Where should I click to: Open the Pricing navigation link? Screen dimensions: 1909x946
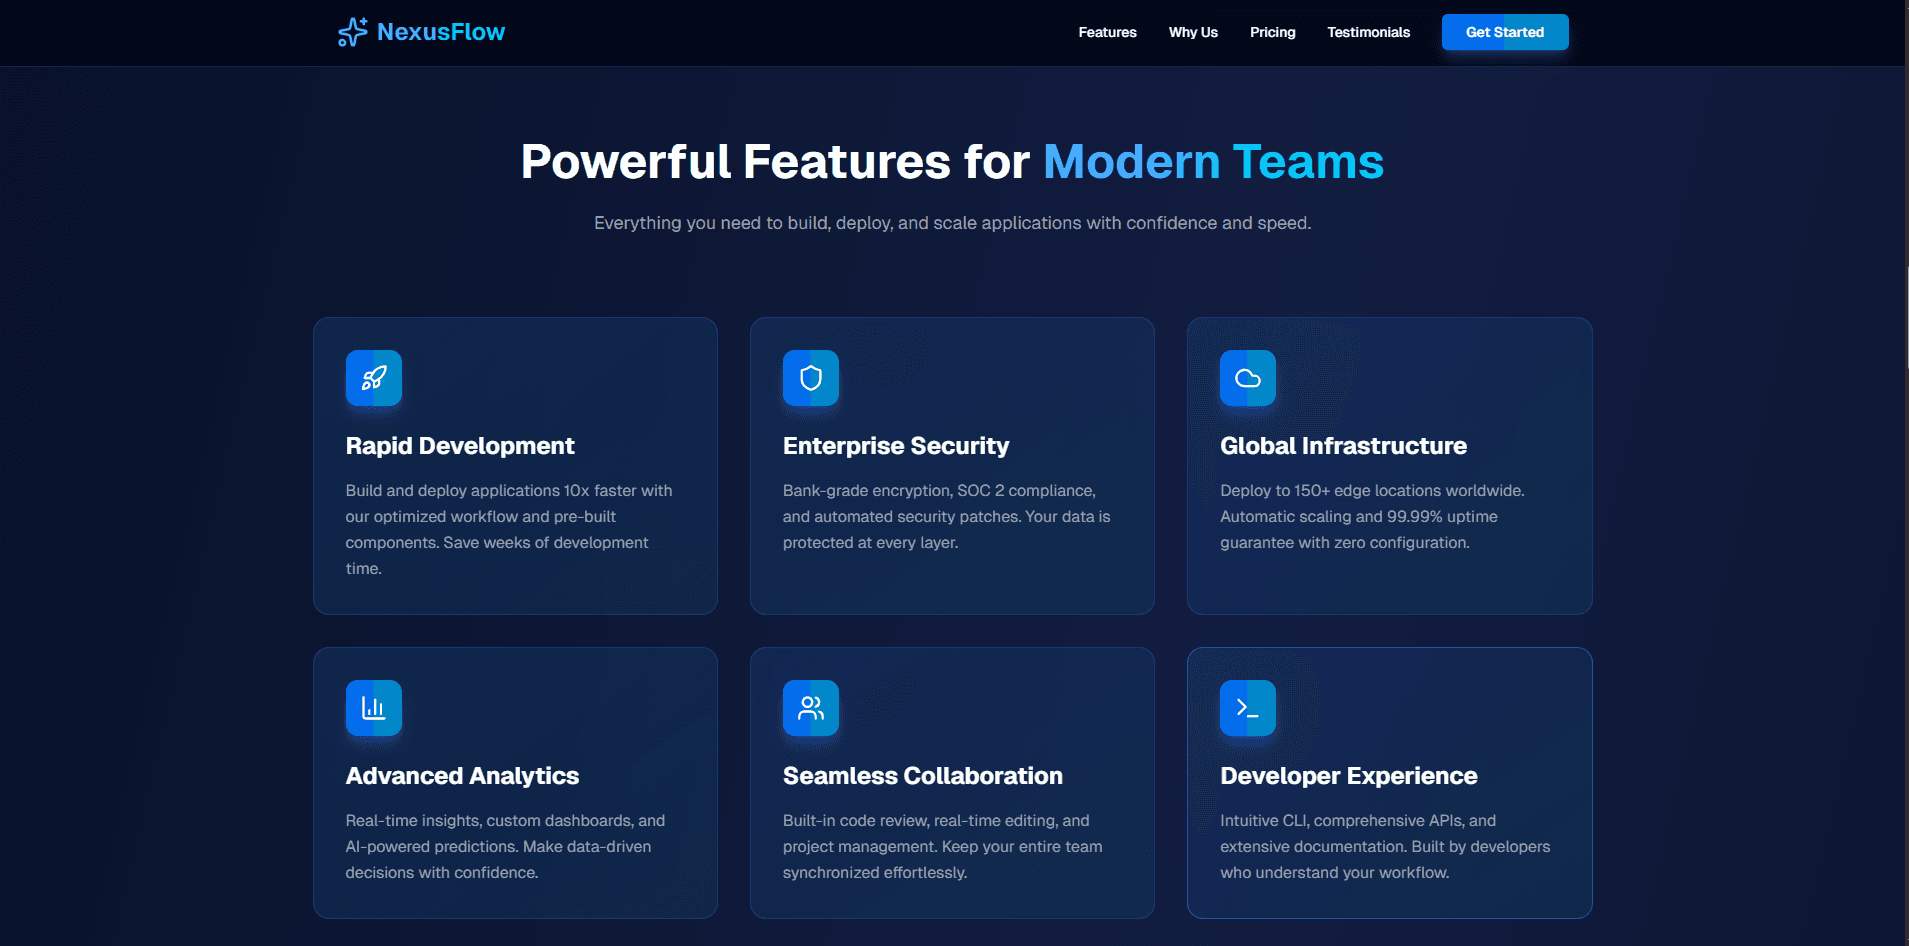tap(1272, 32)
